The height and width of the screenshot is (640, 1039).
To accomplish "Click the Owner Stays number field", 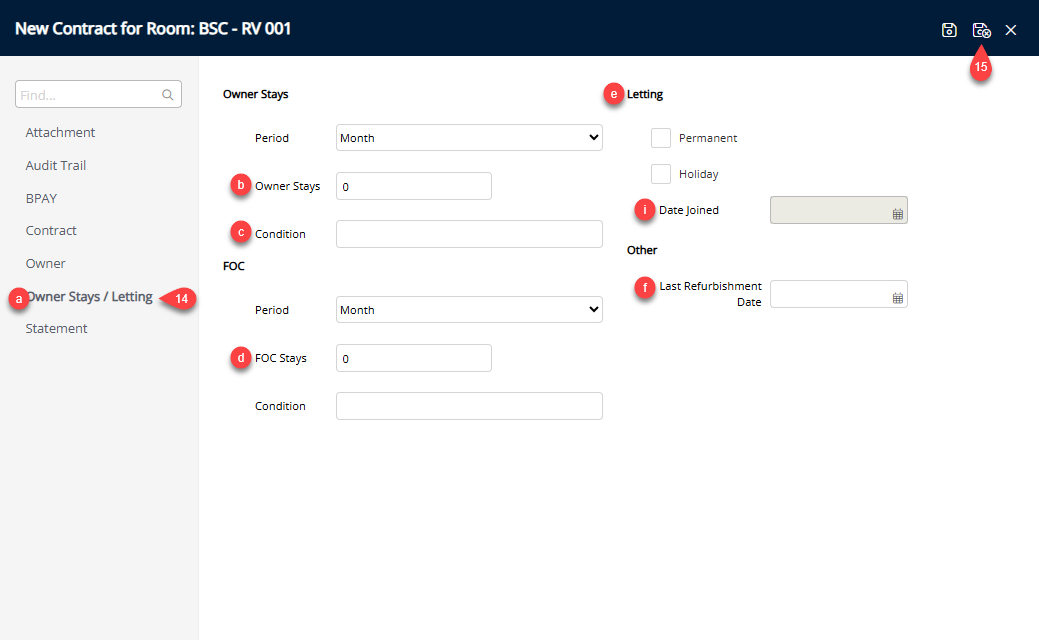I will point(413,186).
